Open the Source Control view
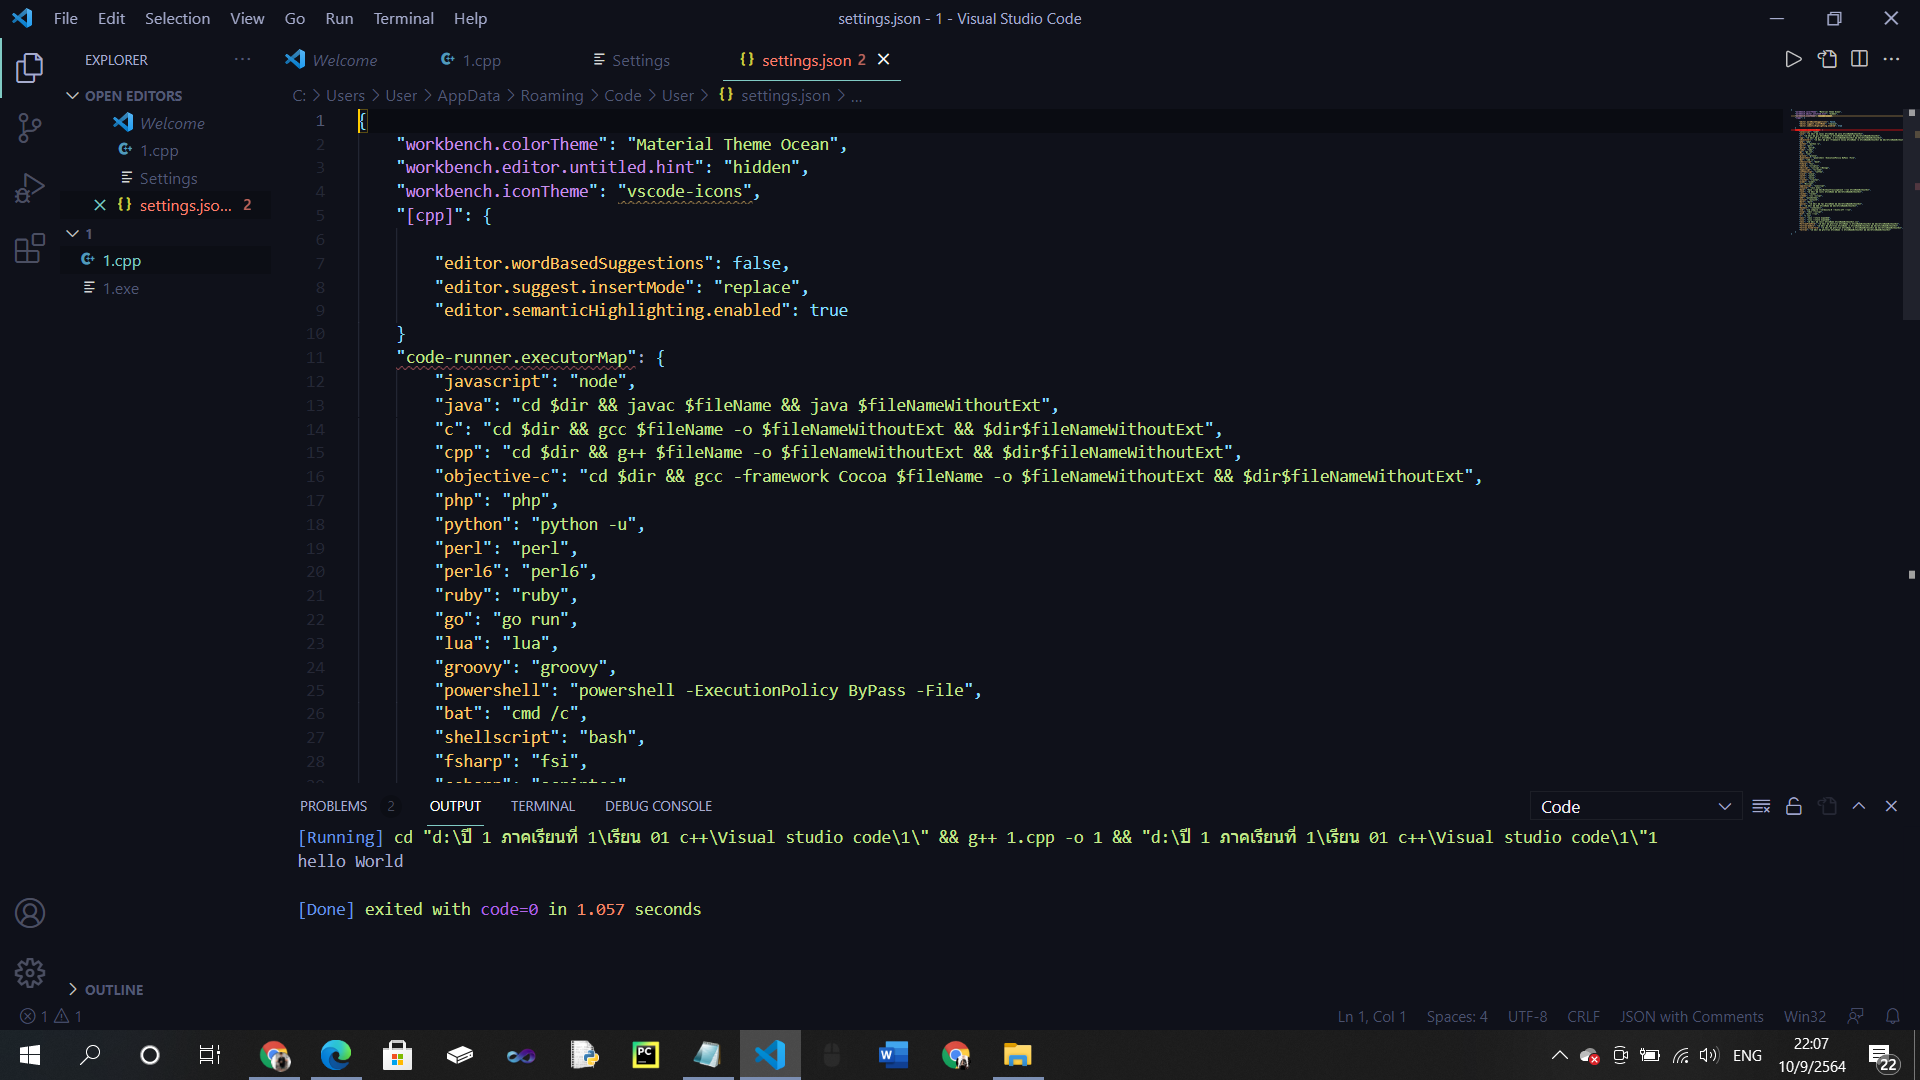 30,128
